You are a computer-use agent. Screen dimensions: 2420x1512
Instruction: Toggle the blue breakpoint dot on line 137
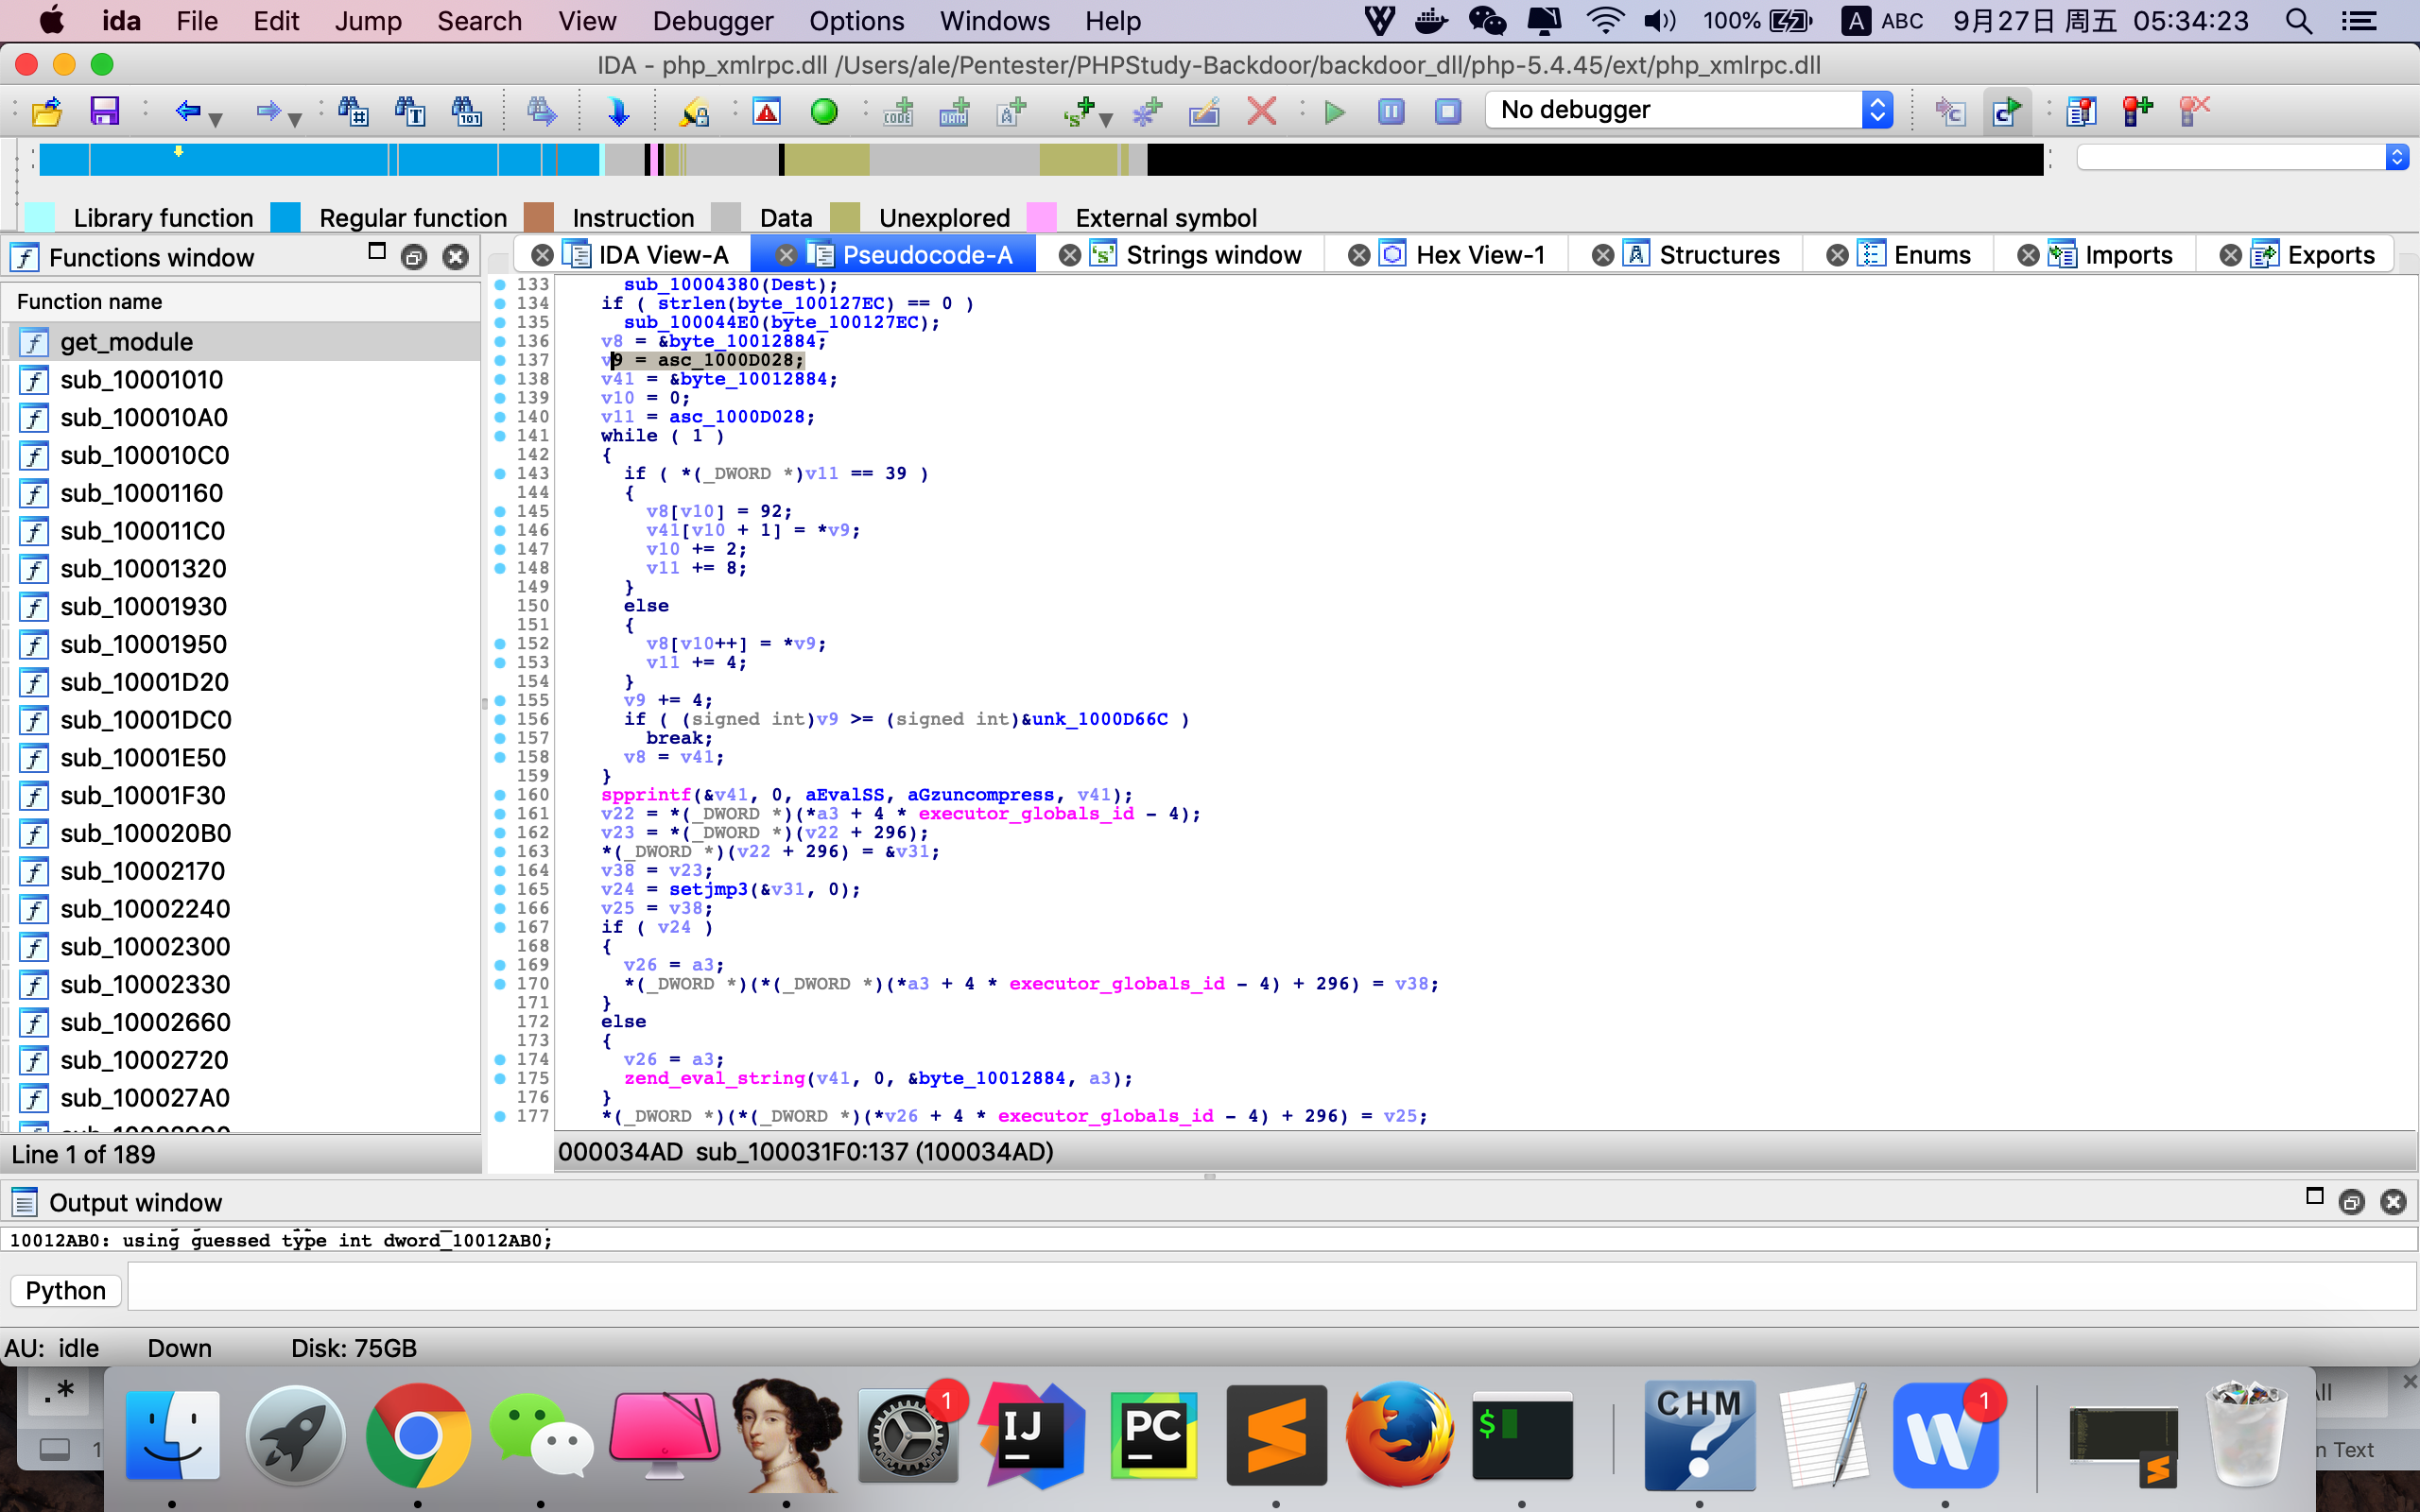click(x=500, y=360)
